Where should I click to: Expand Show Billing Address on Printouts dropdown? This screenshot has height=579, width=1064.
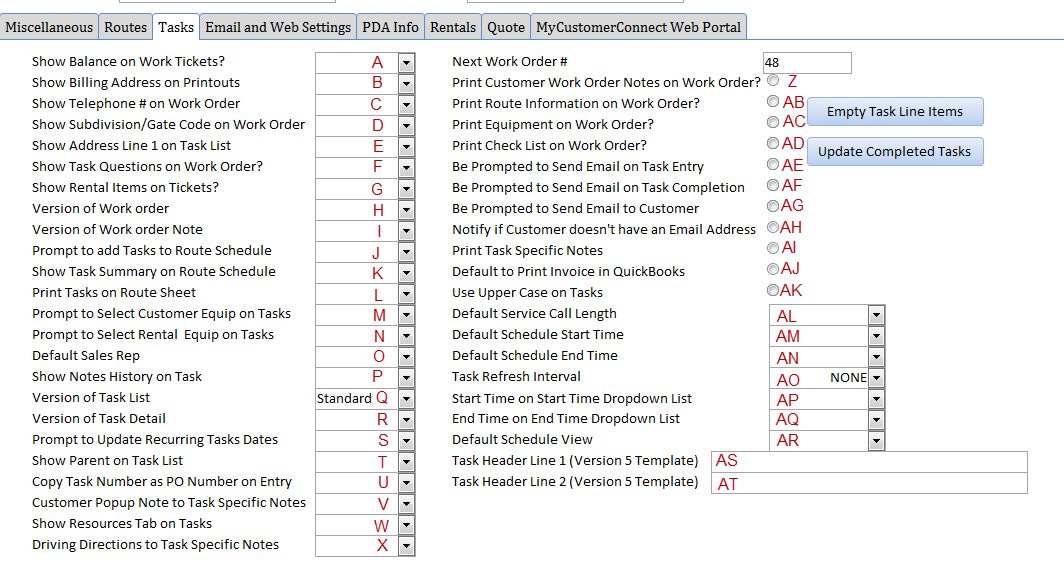pyautogui.click(x=406, y=84)
